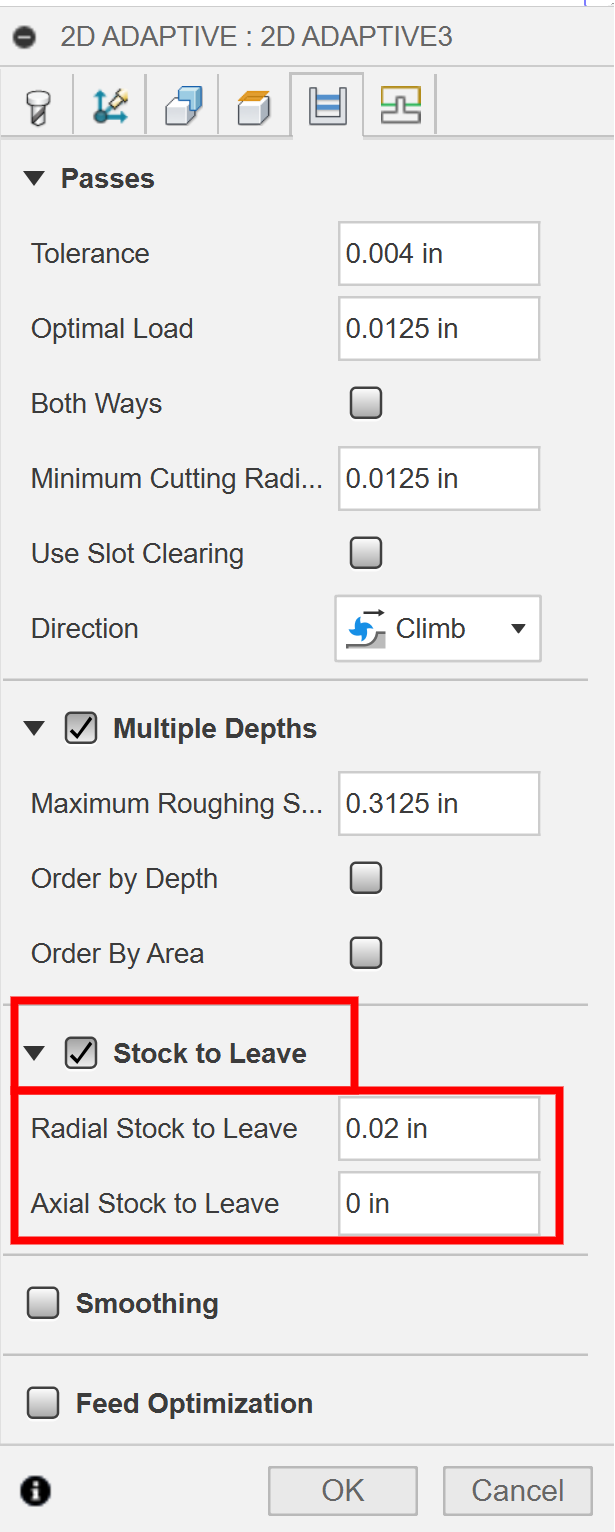Collapse the dialog with the minus icon
The width and height of the screenshot is (615, 1532).
coord(25,38)
